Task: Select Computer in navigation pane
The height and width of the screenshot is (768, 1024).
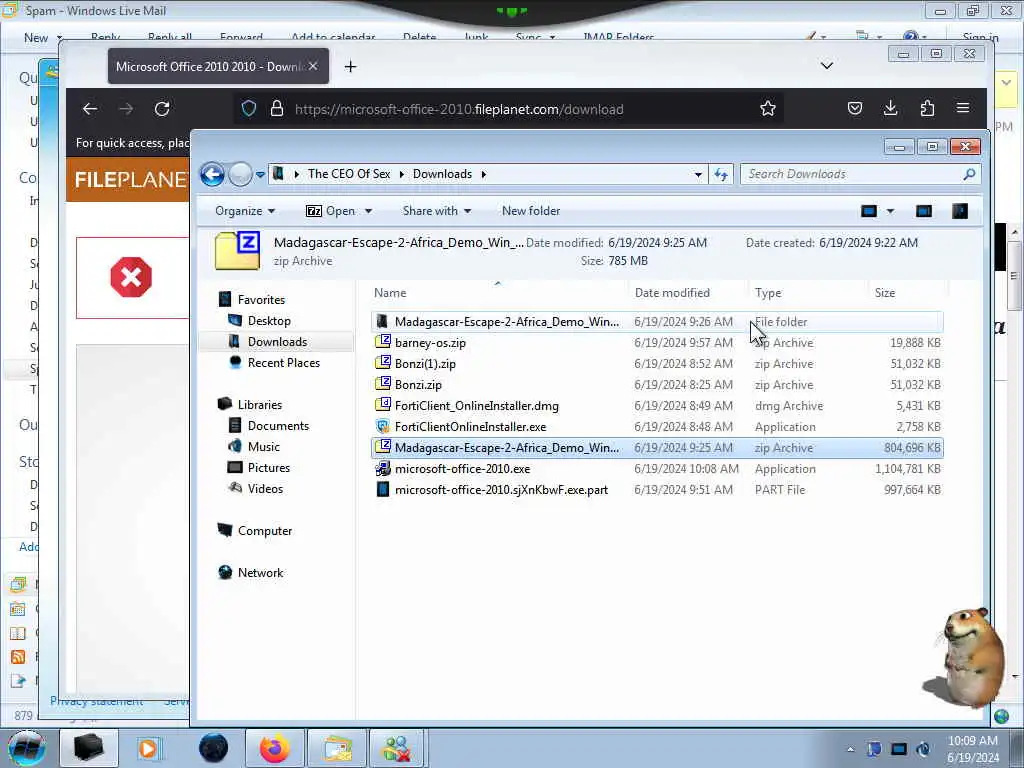Action: pyautogui.click(x=264, y=531)
